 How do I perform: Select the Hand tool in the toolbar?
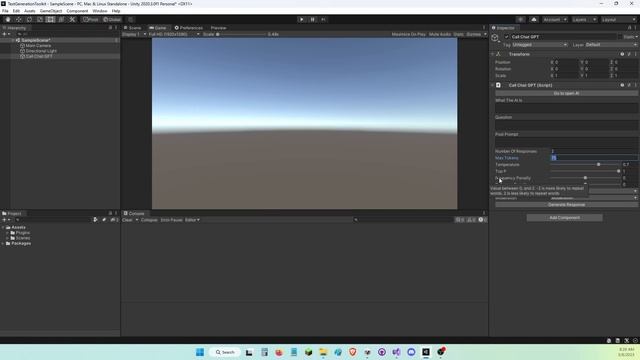pyautogui.click(x=8, y=20)
